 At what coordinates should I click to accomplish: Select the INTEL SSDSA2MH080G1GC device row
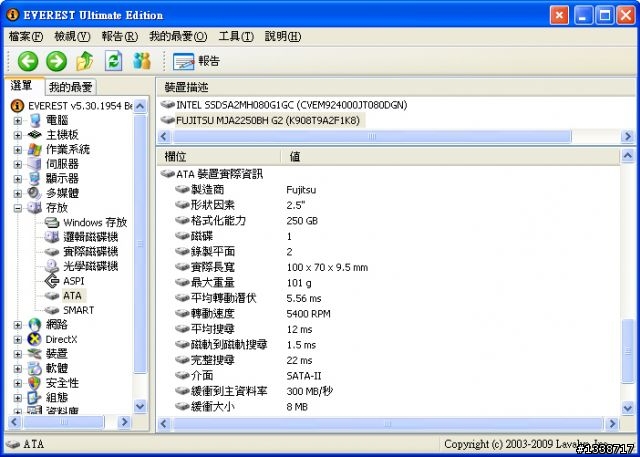[x=284, y=105]
